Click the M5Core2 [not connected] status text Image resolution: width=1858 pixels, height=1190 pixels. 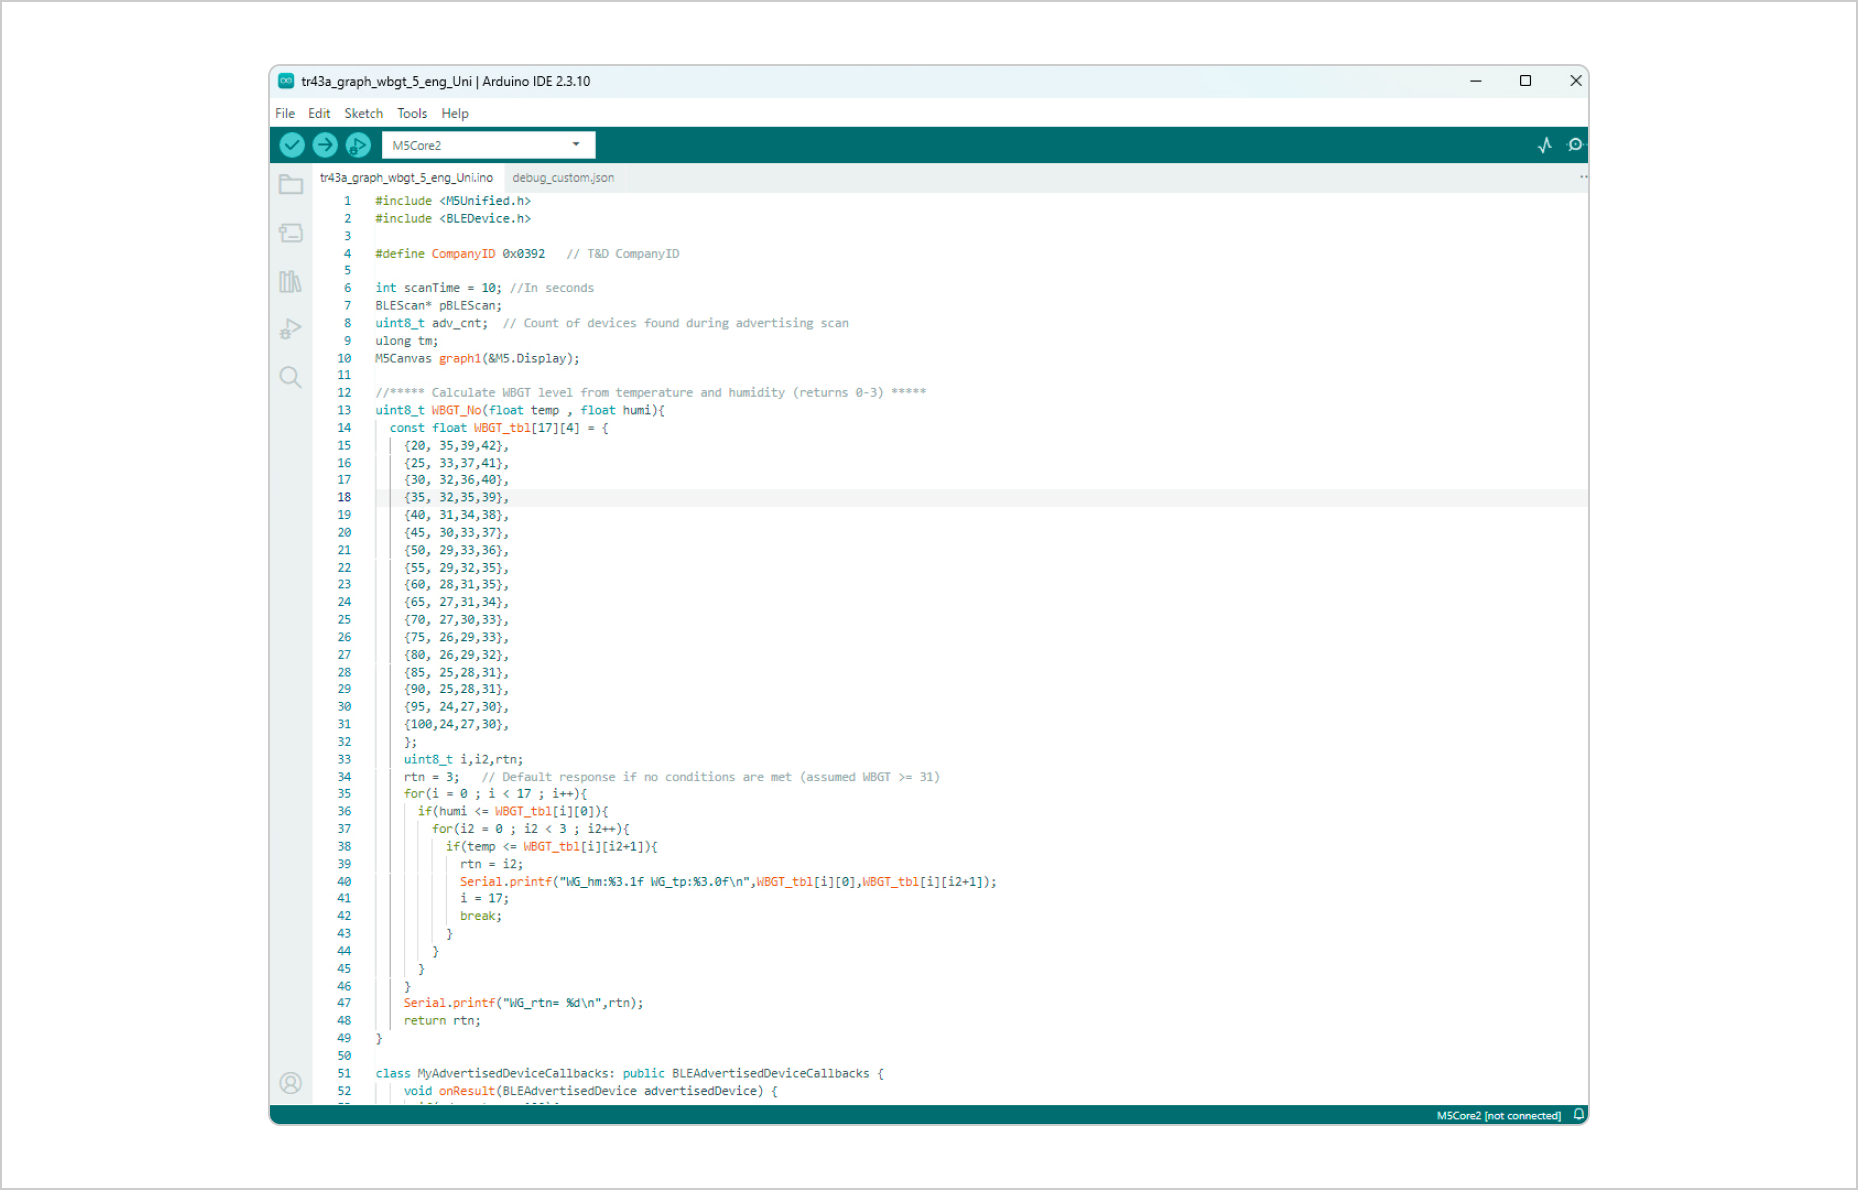point(1498,1116)
